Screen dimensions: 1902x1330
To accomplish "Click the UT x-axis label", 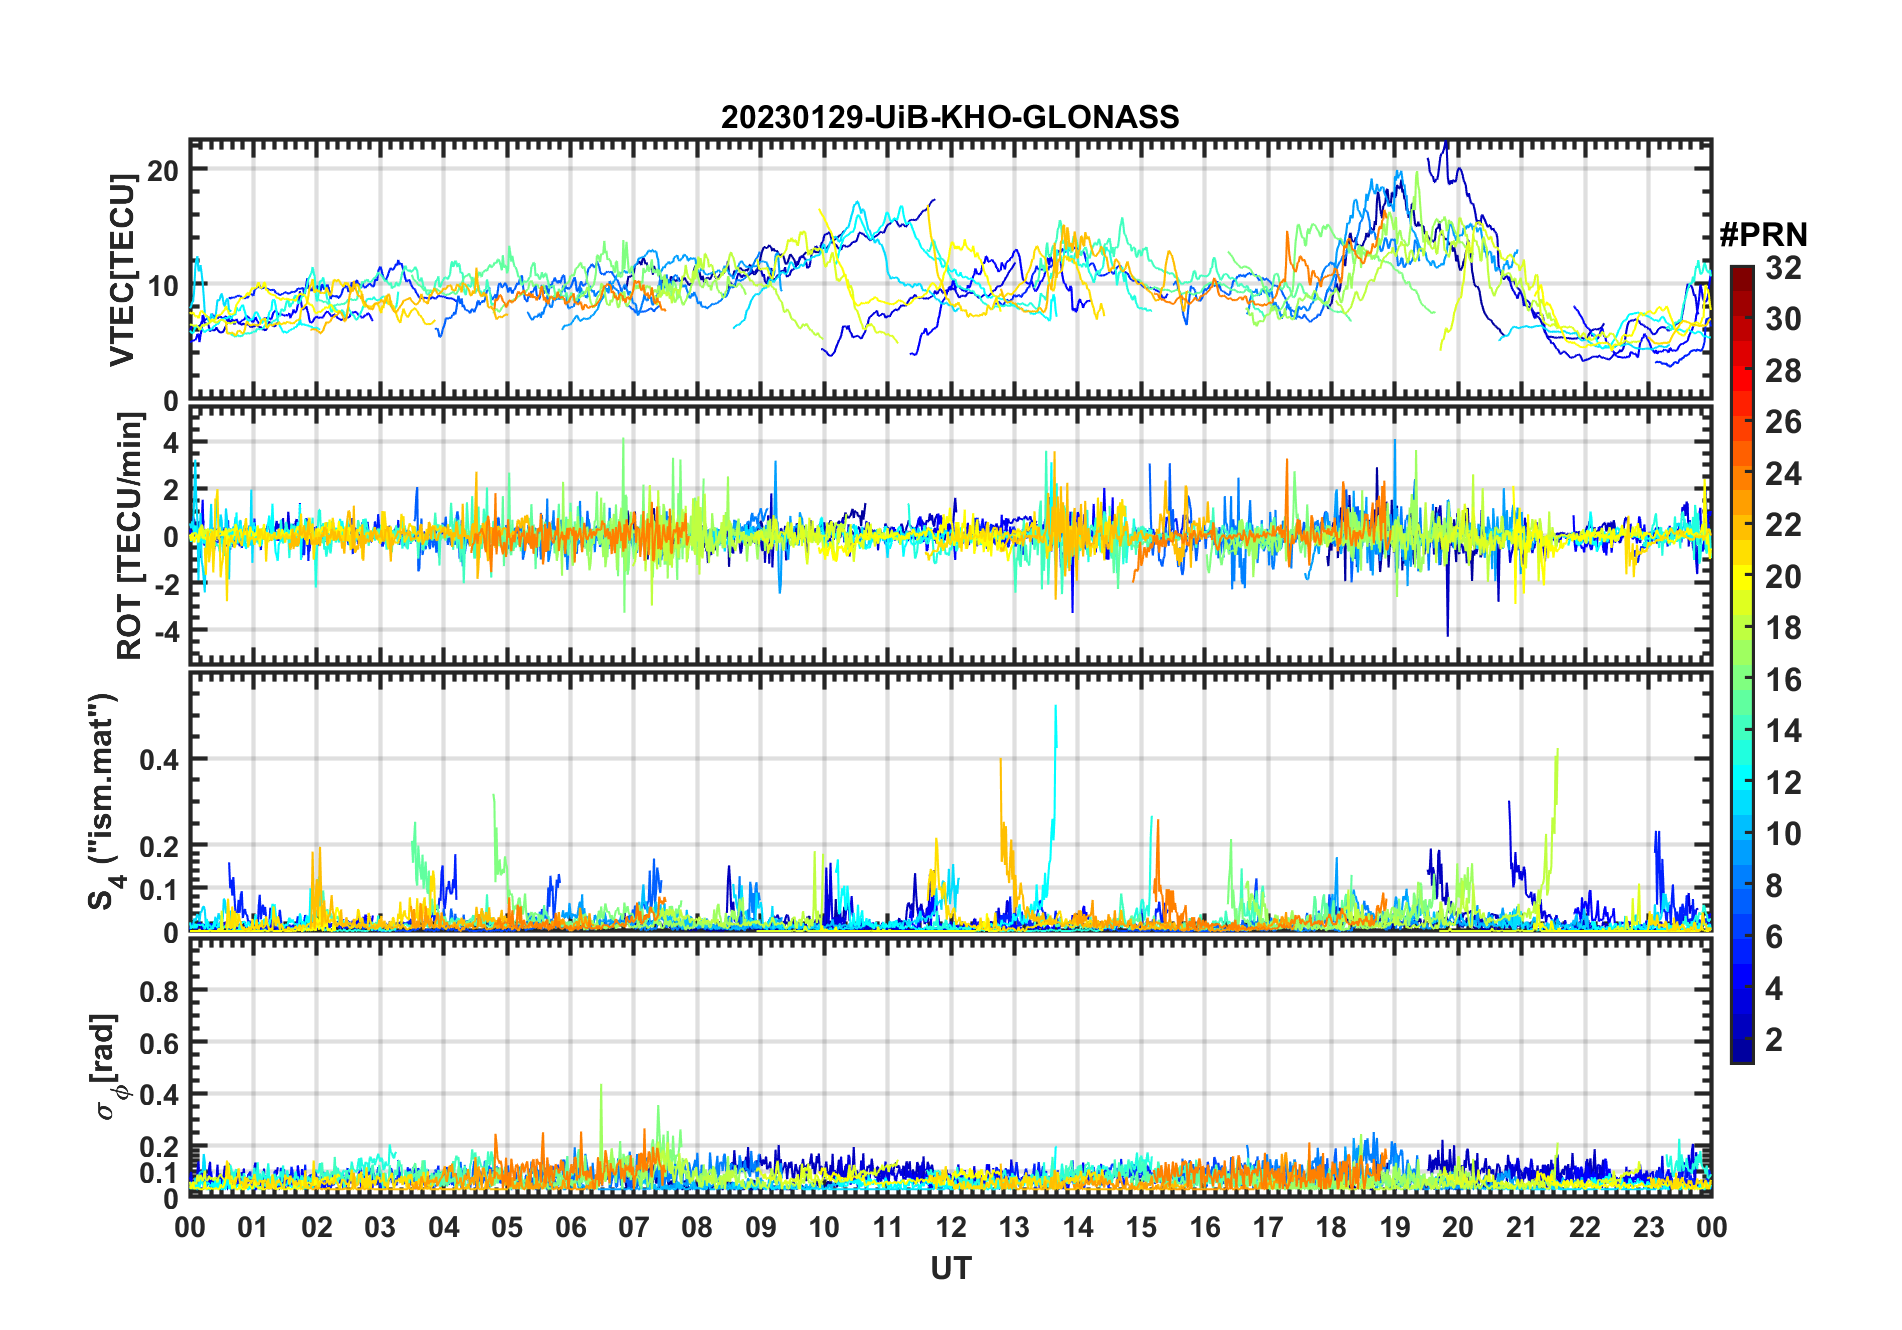I will [950, 1268].
